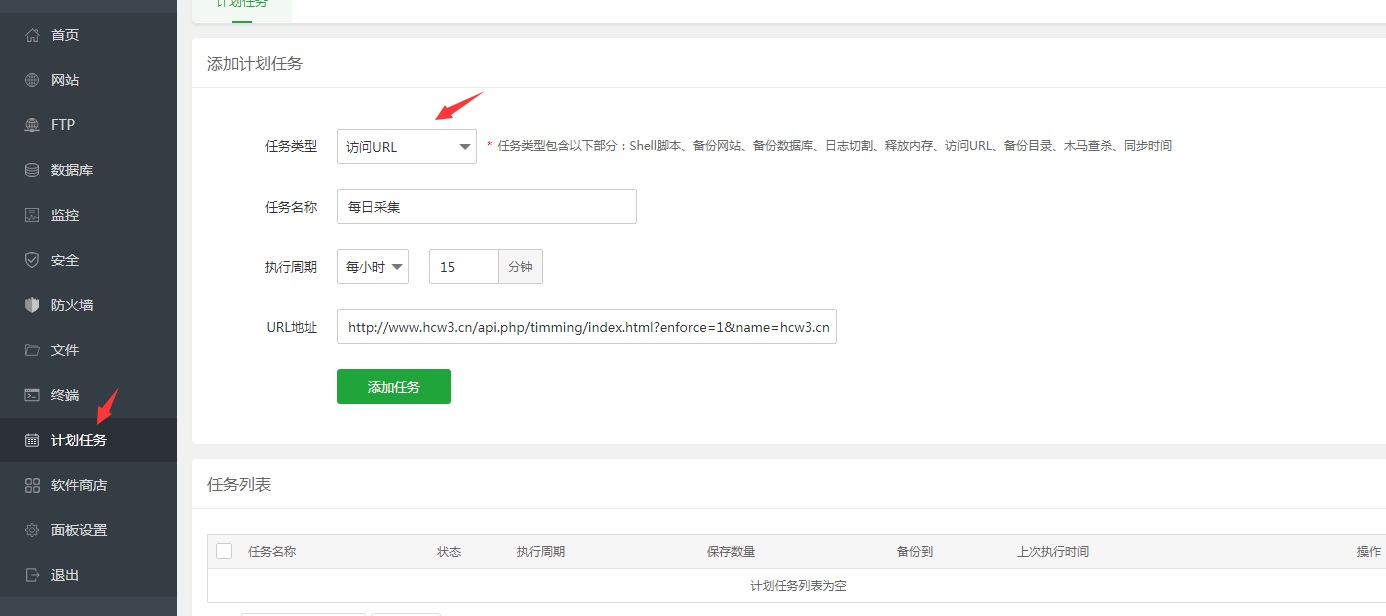Click the 退出 logout icon
Image resolution: width=1386 pixels, height=616 pixels.
33,574
